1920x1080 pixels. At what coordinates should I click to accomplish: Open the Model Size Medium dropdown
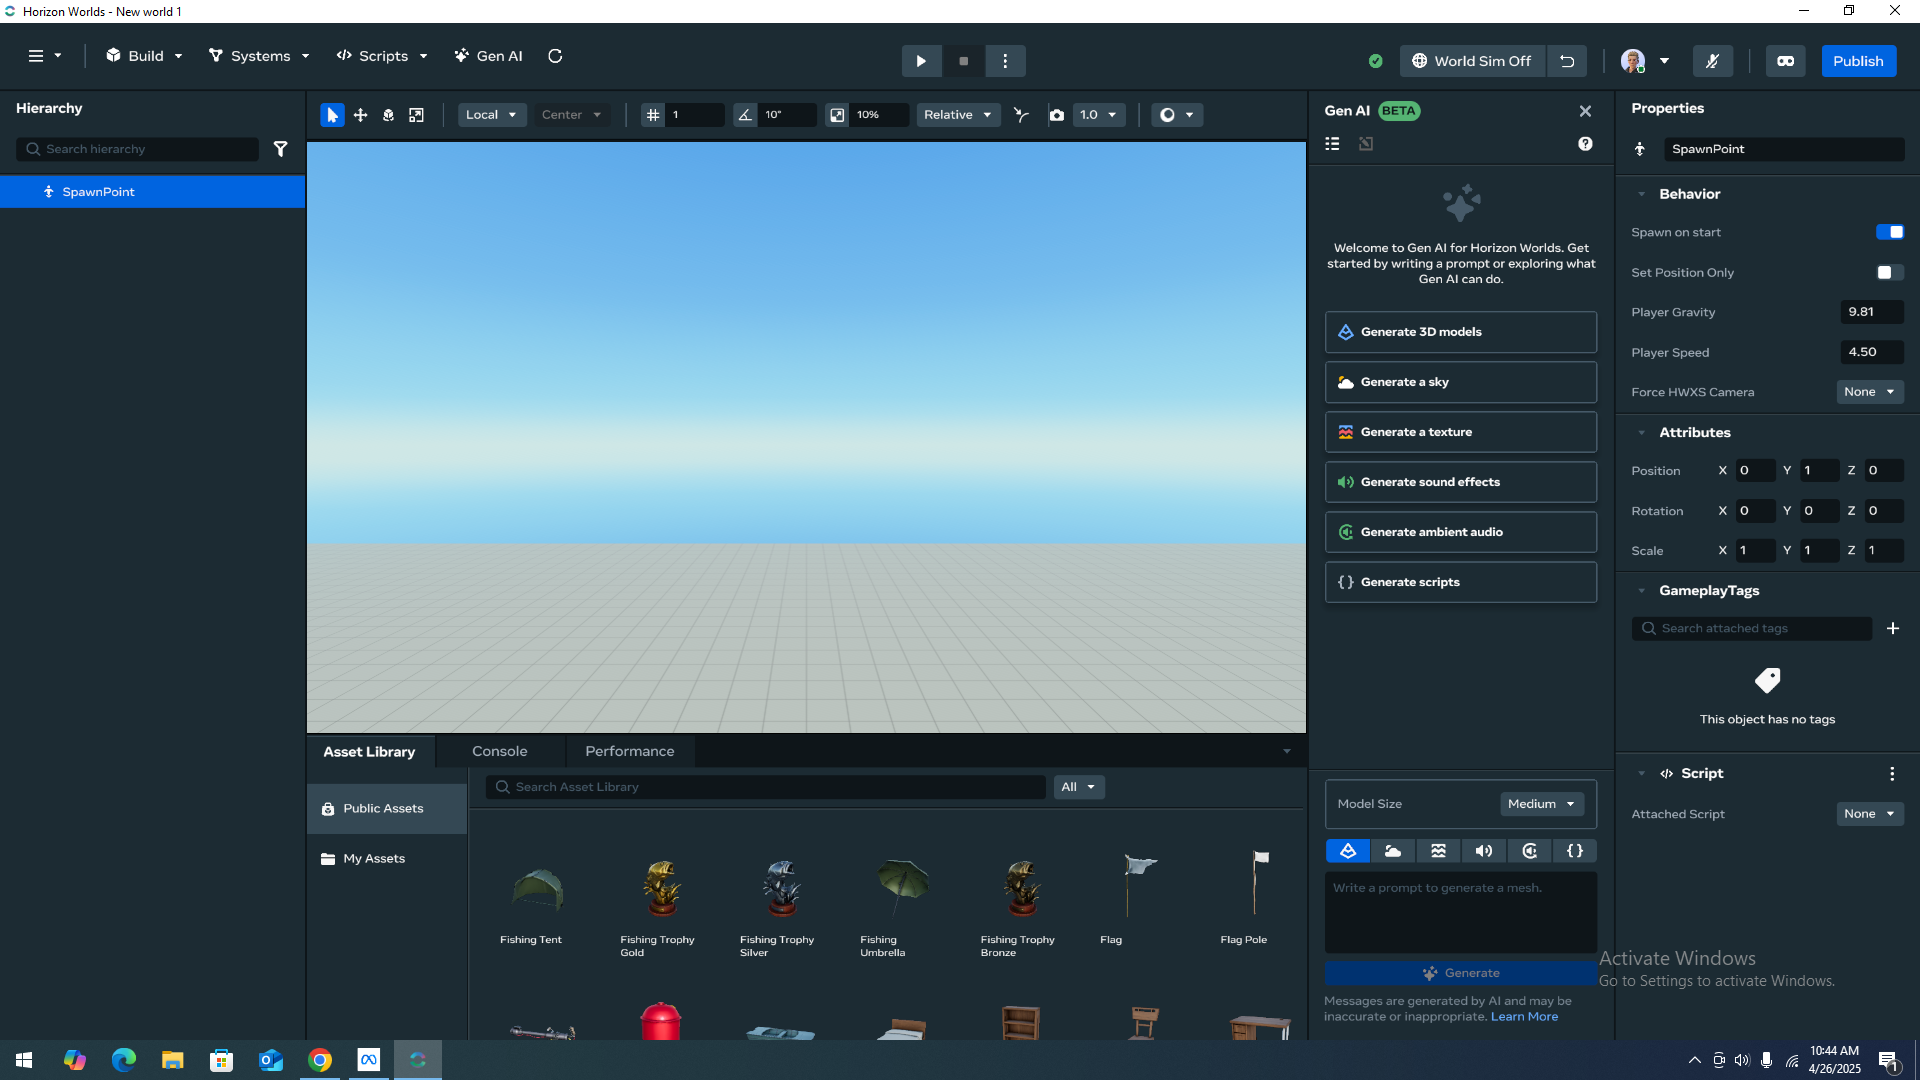(1541, 804)
